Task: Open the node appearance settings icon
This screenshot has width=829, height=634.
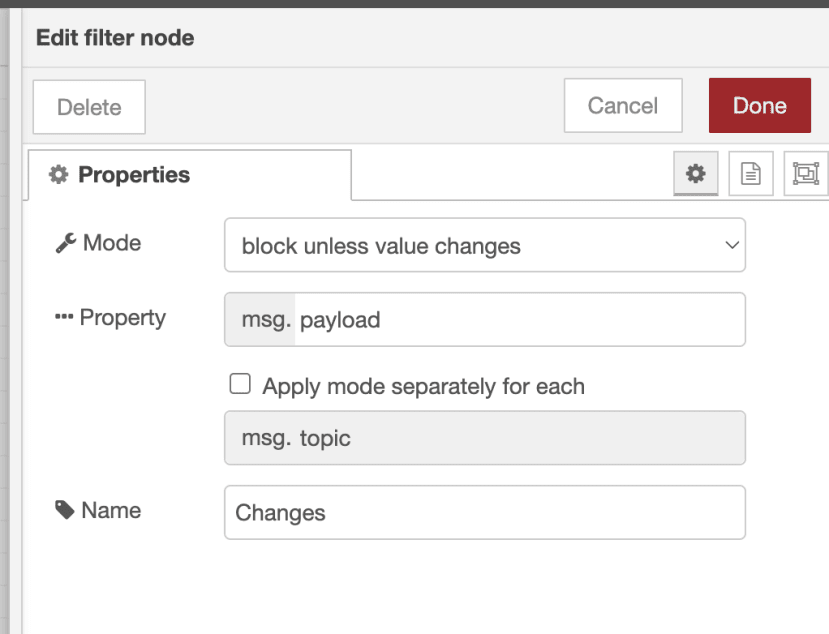Action: [x=805, y=174]
